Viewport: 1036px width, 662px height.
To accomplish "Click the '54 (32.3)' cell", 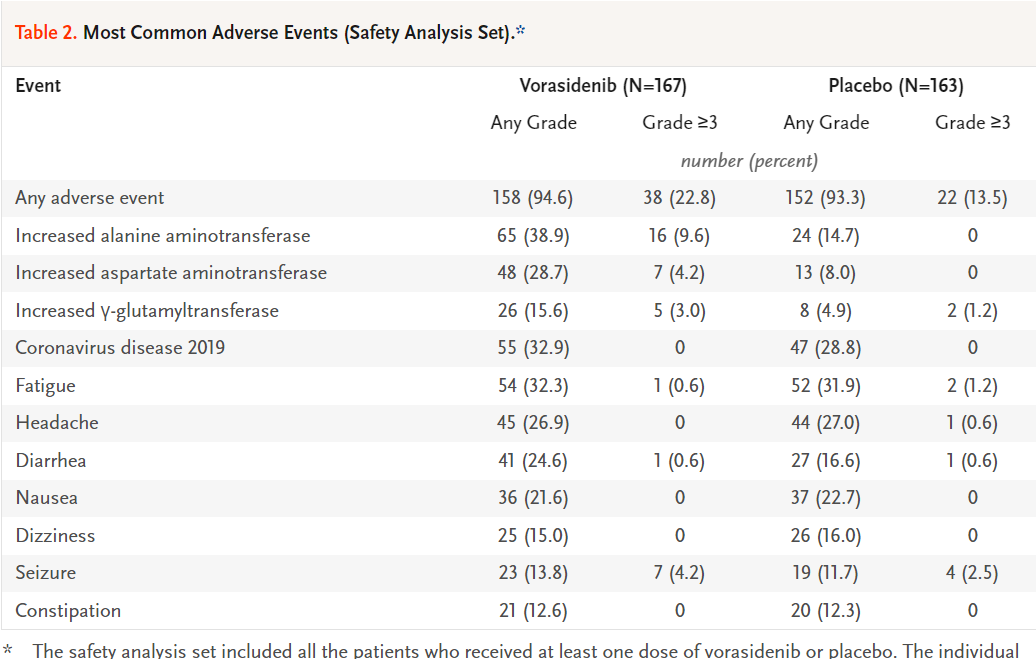I will pos(533,386).
